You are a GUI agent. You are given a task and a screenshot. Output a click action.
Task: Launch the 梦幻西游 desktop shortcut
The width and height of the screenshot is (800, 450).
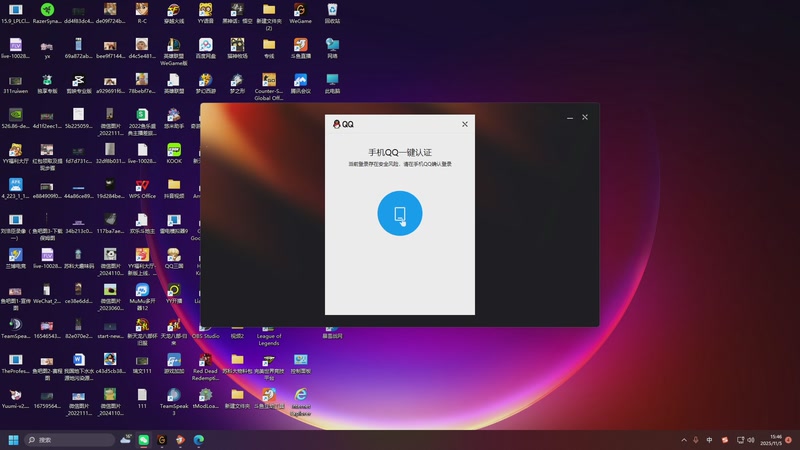pyautogui.click(x=206, y=83)
